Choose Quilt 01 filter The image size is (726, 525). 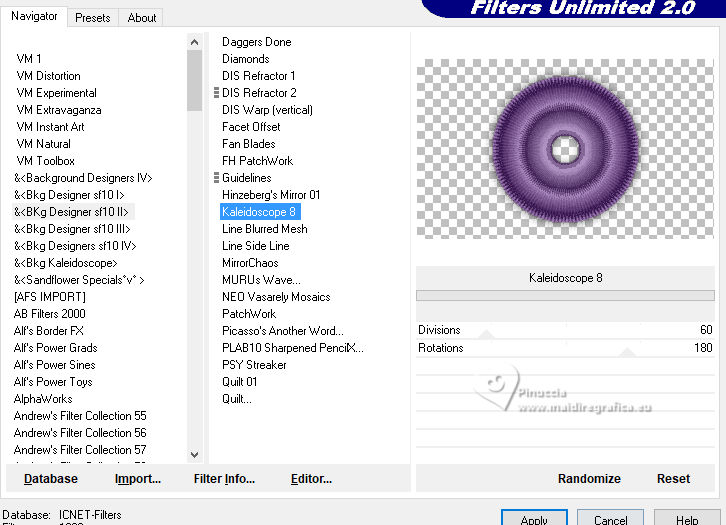[x=239, y=382]
